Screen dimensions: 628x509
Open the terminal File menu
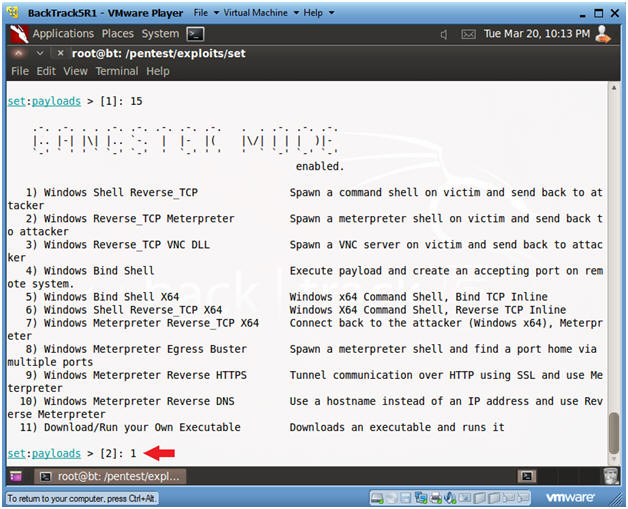20,71
